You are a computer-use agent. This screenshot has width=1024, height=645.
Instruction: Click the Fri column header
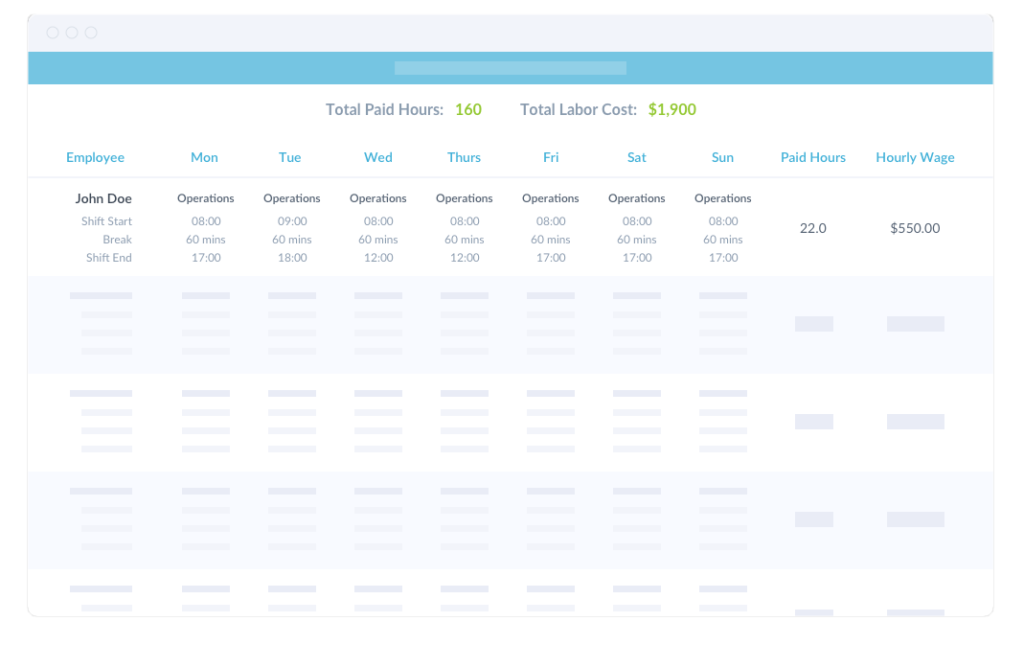click(550, 157)
